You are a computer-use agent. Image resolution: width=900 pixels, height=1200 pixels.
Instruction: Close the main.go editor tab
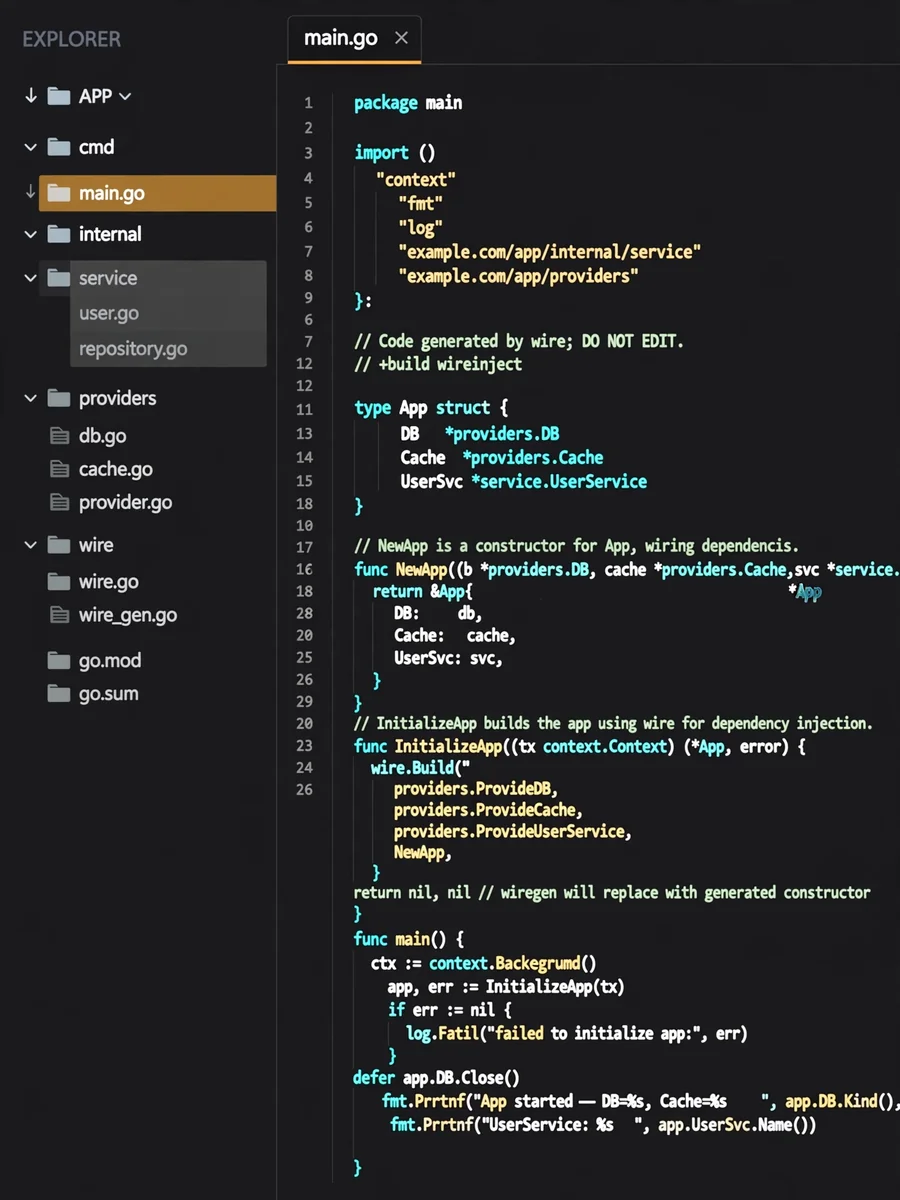pos(401,39)
